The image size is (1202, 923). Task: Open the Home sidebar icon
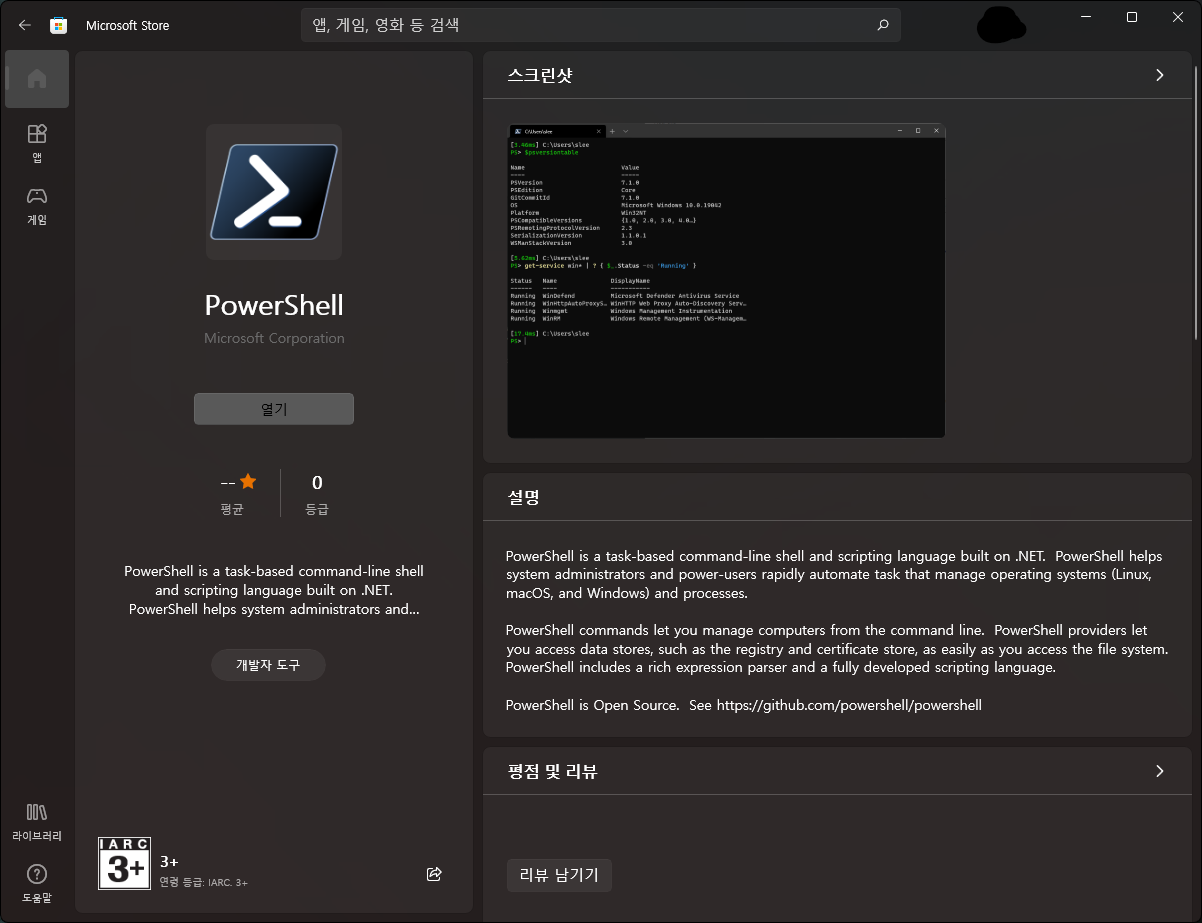37,79
